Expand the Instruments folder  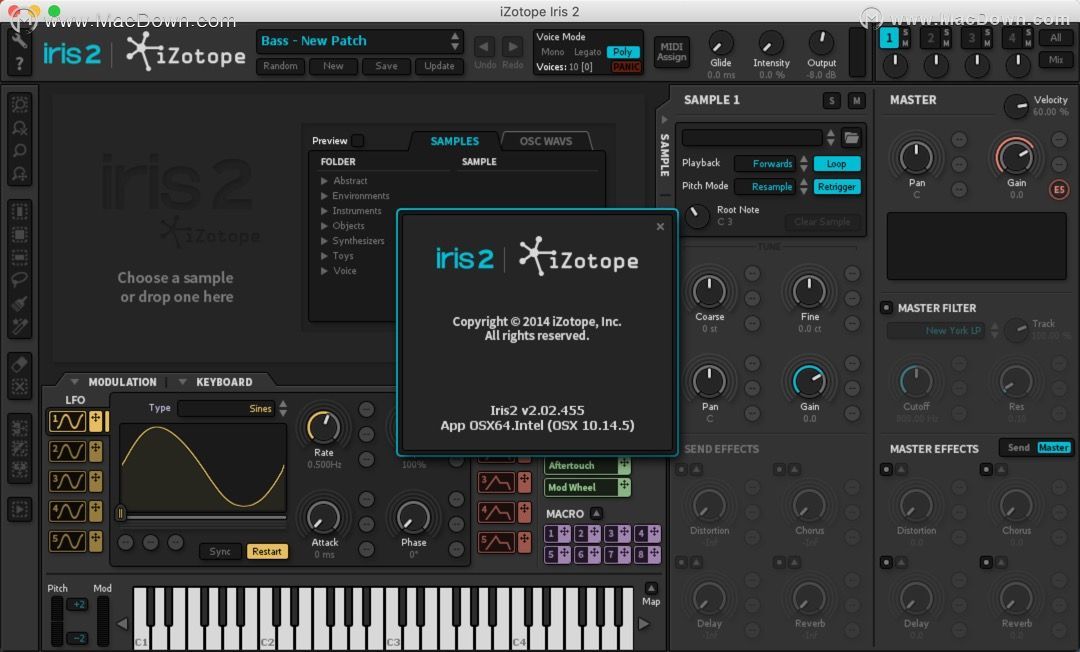(324, 211)
